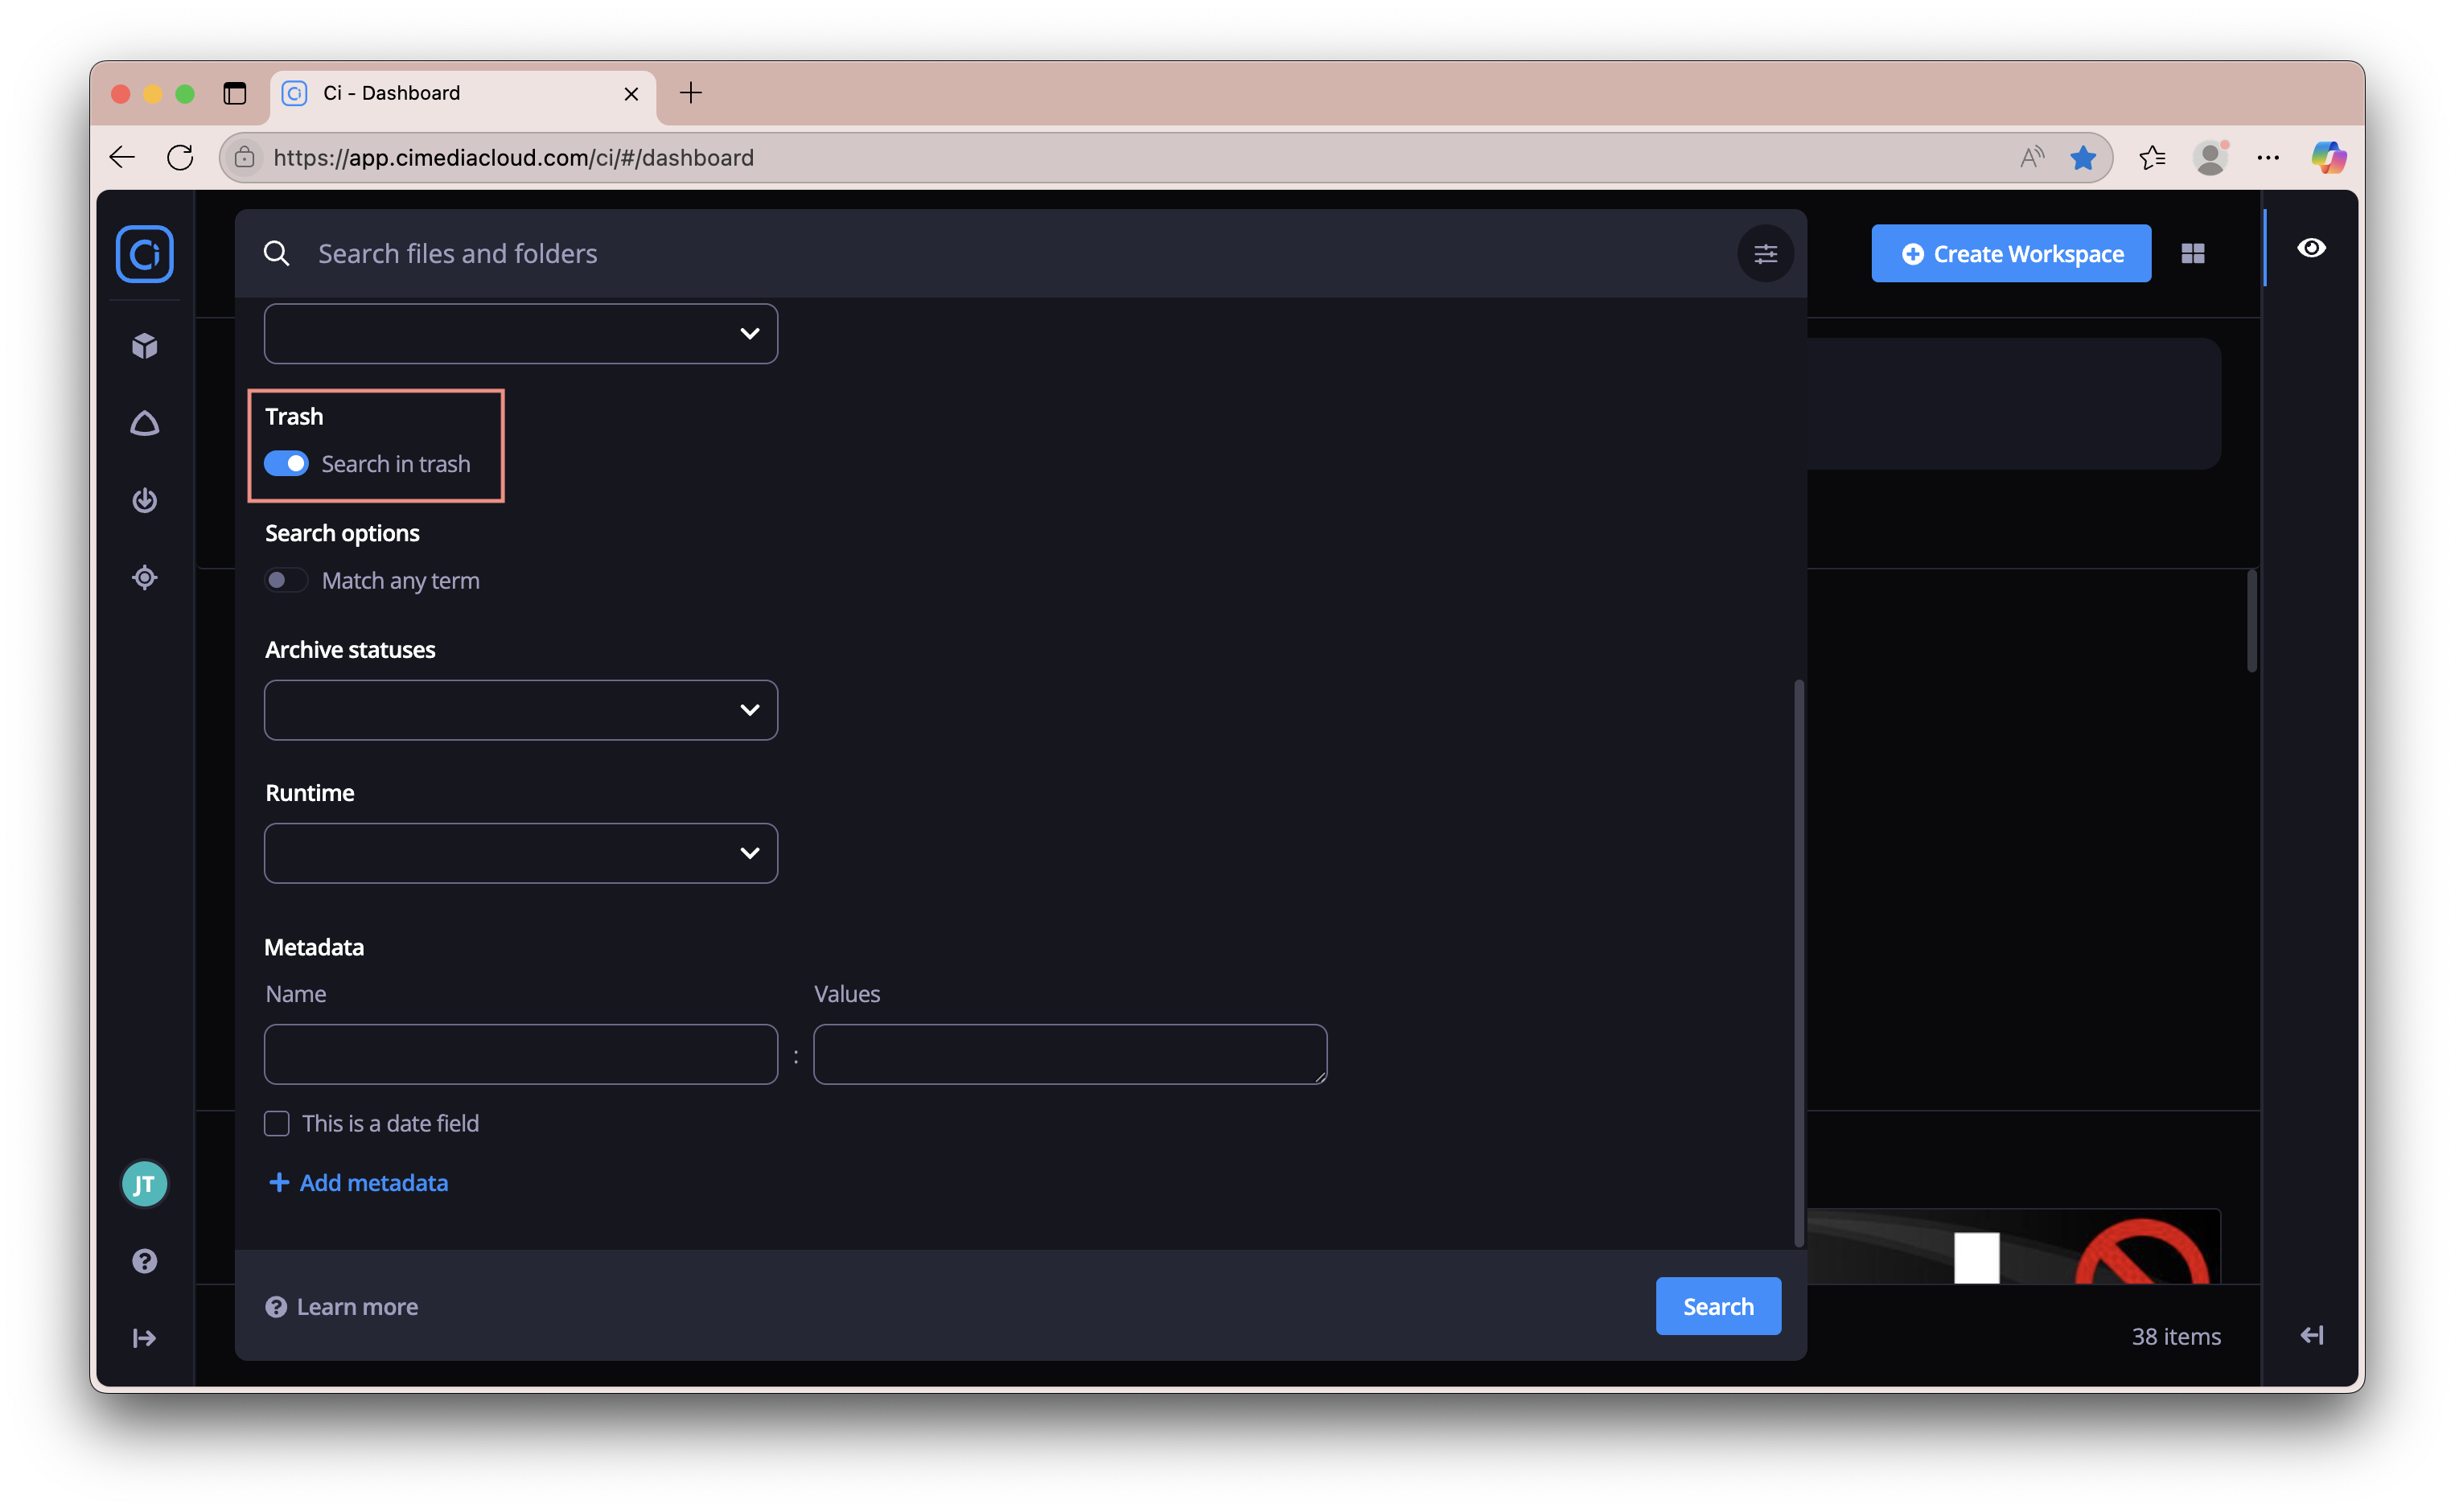Toggle the advanced search filters icon

click(1765, 254)
